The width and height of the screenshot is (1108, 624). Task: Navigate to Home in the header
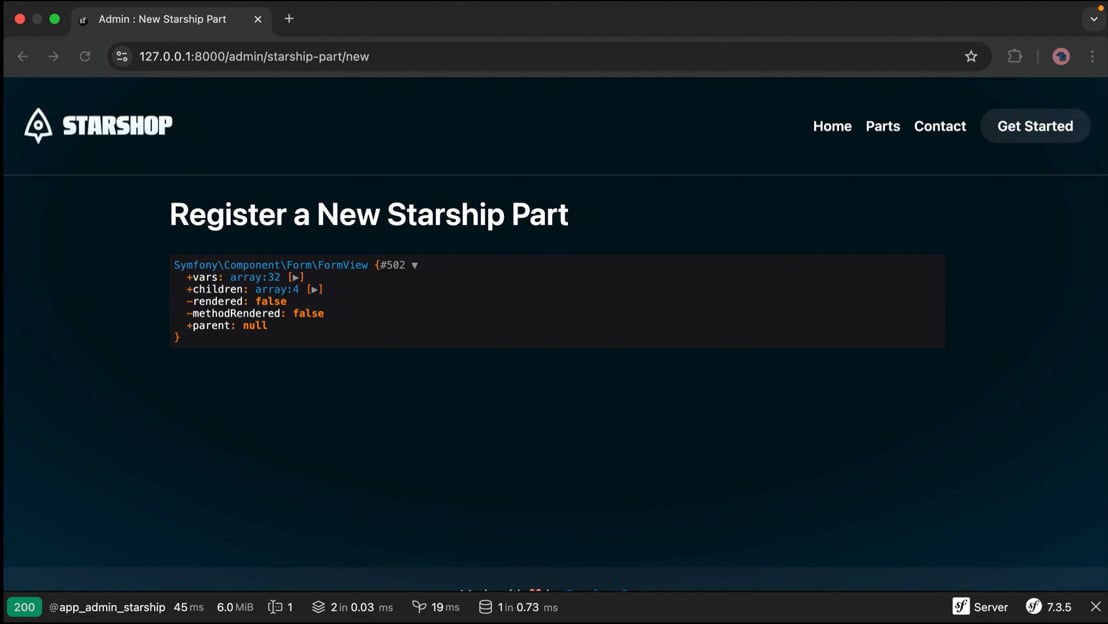pyautogui.click(x=832, y=126)
